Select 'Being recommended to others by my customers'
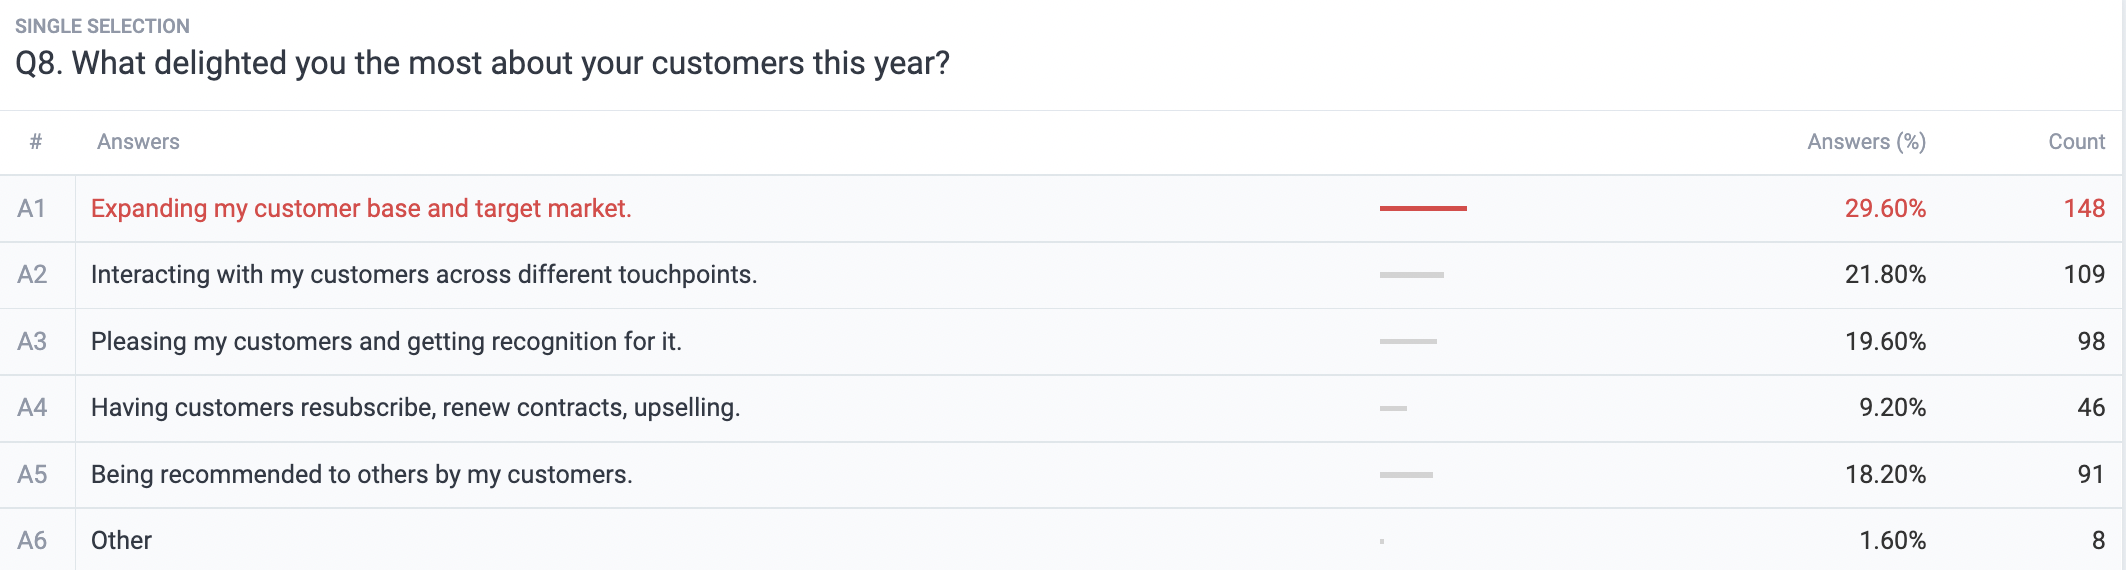 (x=362, y=474)
